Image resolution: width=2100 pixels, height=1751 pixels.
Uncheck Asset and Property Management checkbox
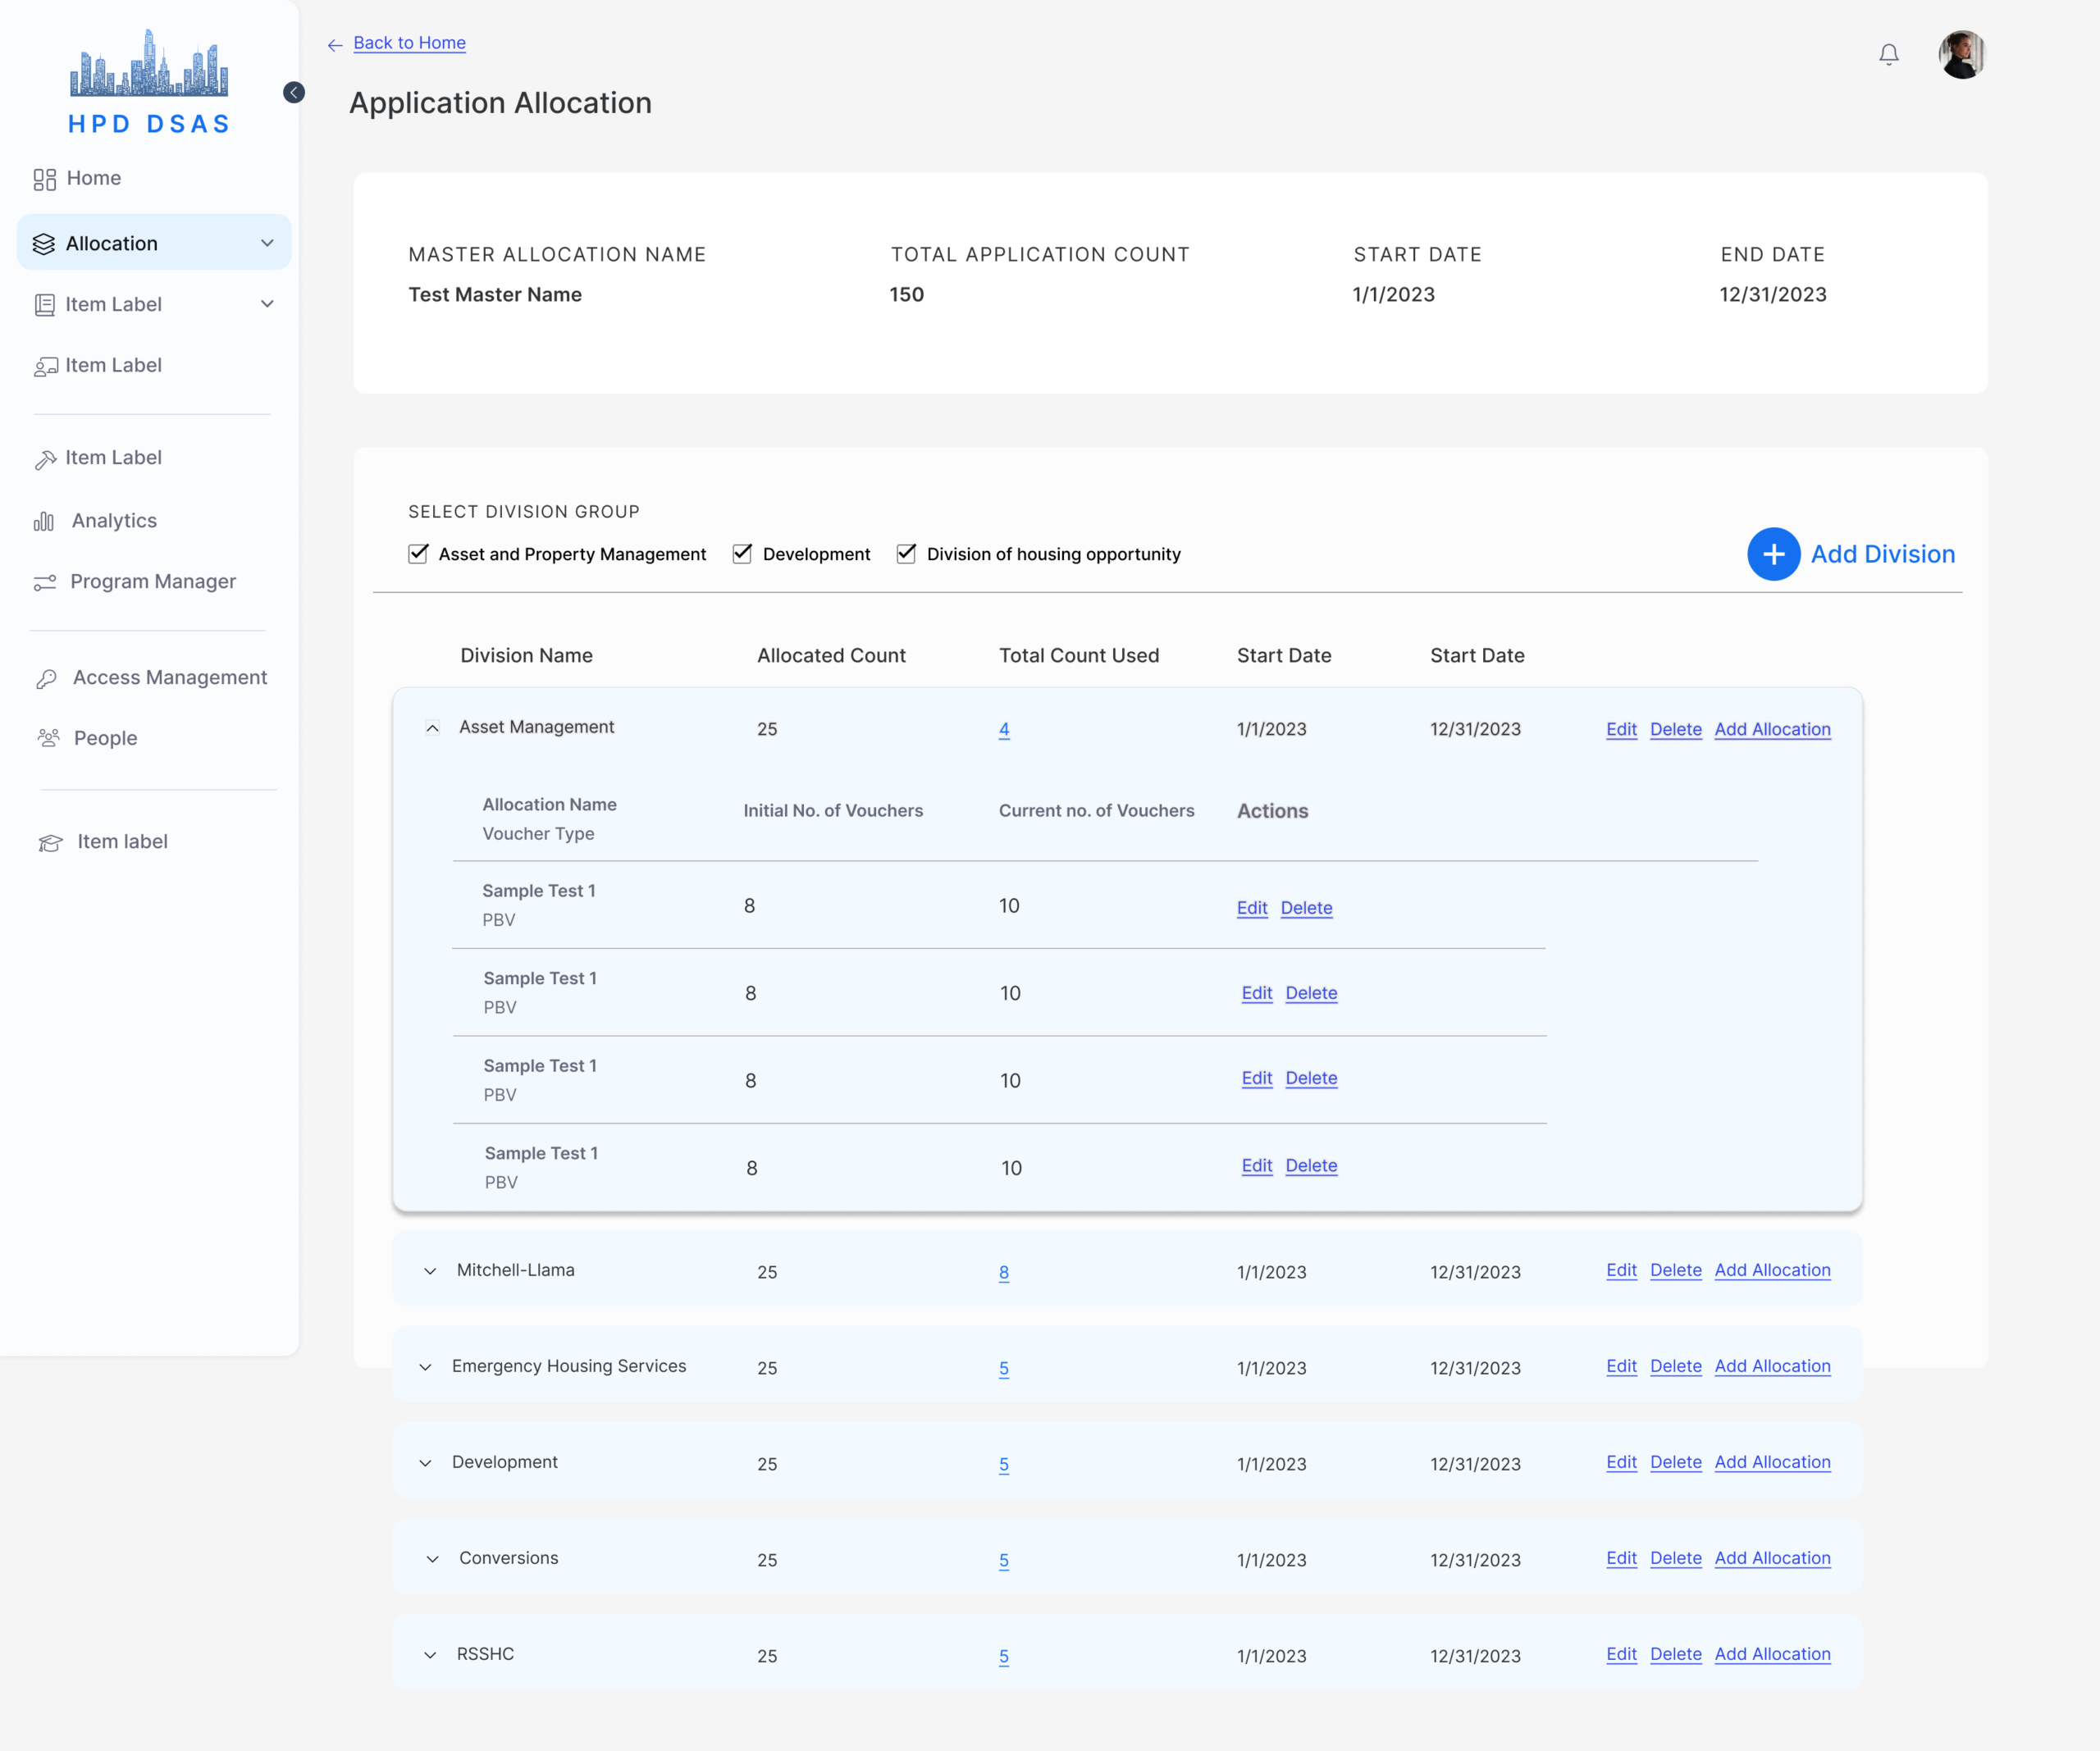tap(418, 553)
